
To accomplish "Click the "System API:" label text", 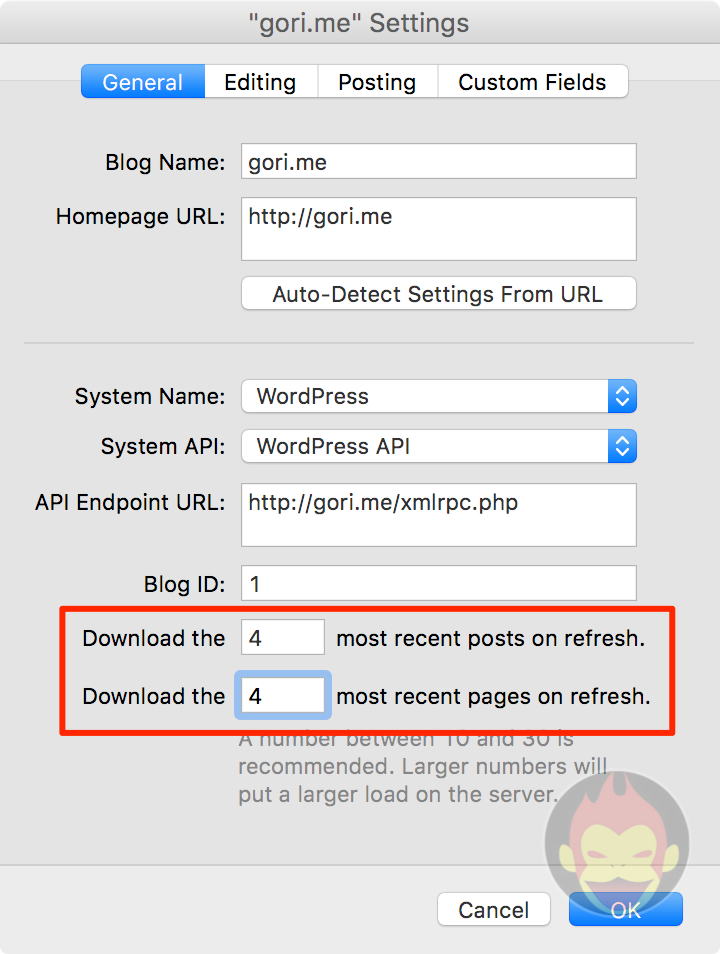I will 163,447.
